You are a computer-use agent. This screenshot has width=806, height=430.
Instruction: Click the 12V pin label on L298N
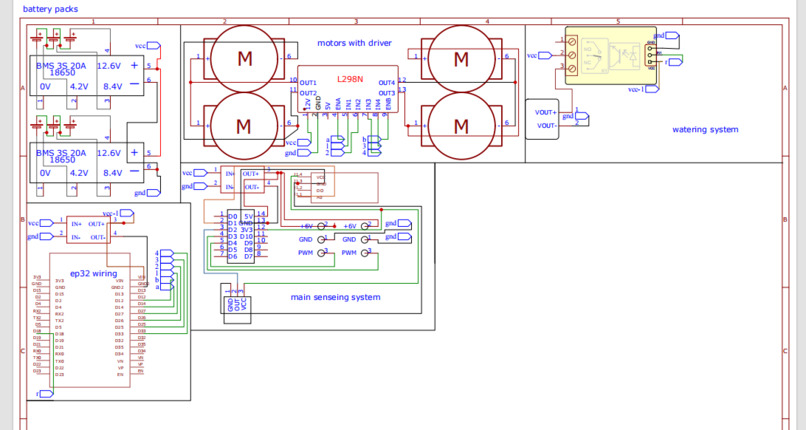[308, 104]
